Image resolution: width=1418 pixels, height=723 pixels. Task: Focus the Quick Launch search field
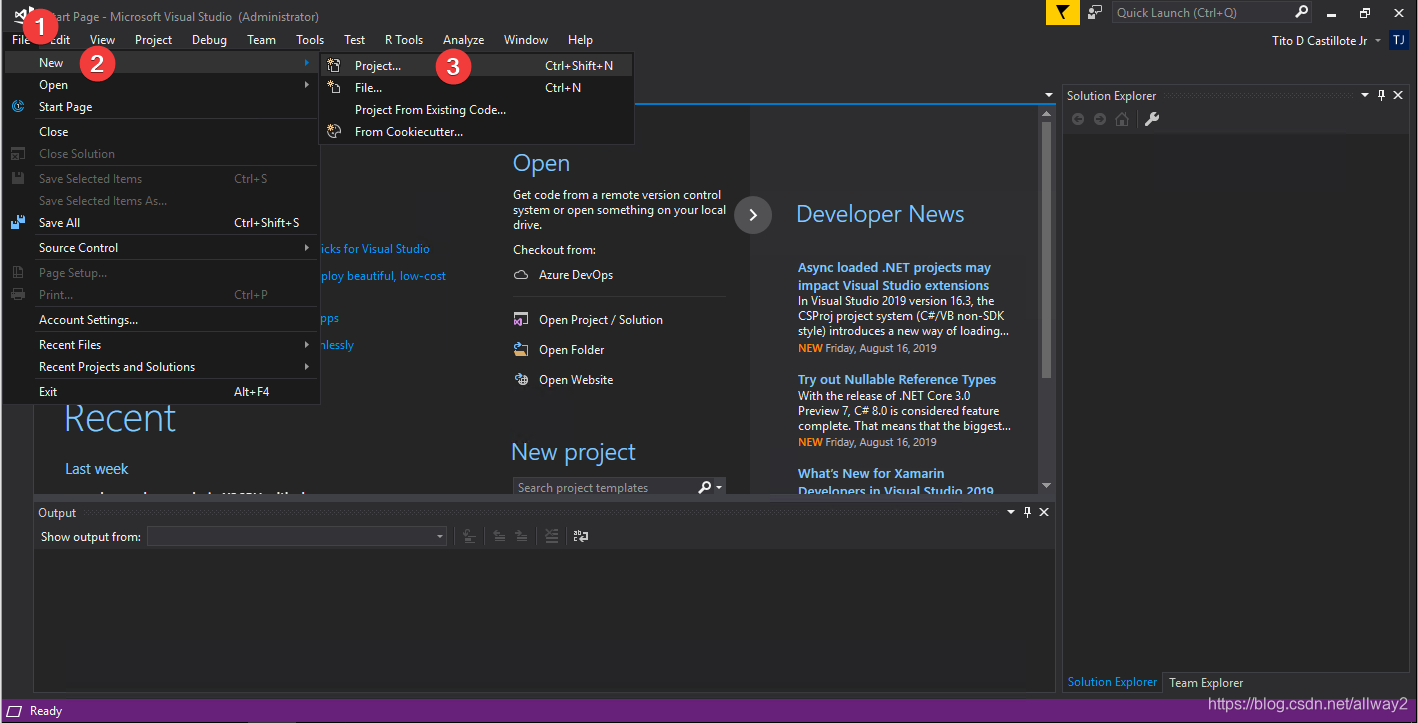coord(1202,13)
